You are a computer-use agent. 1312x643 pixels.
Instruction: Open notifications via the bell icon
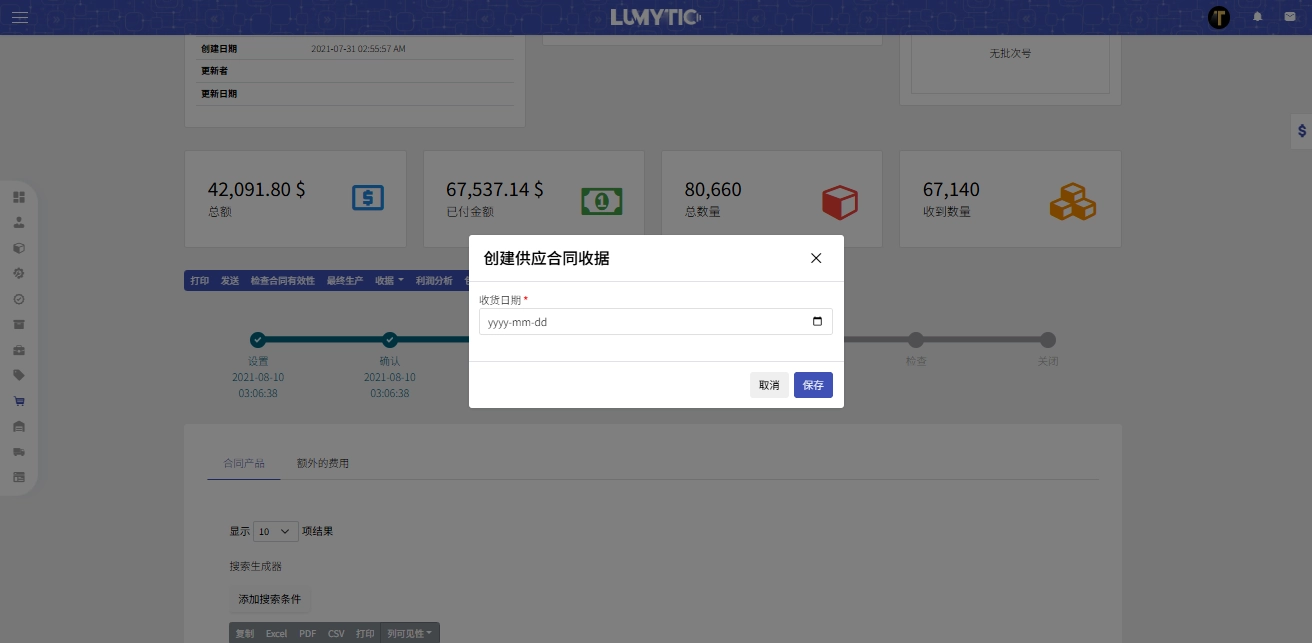pyautogui.click(x=1258, y=17)
